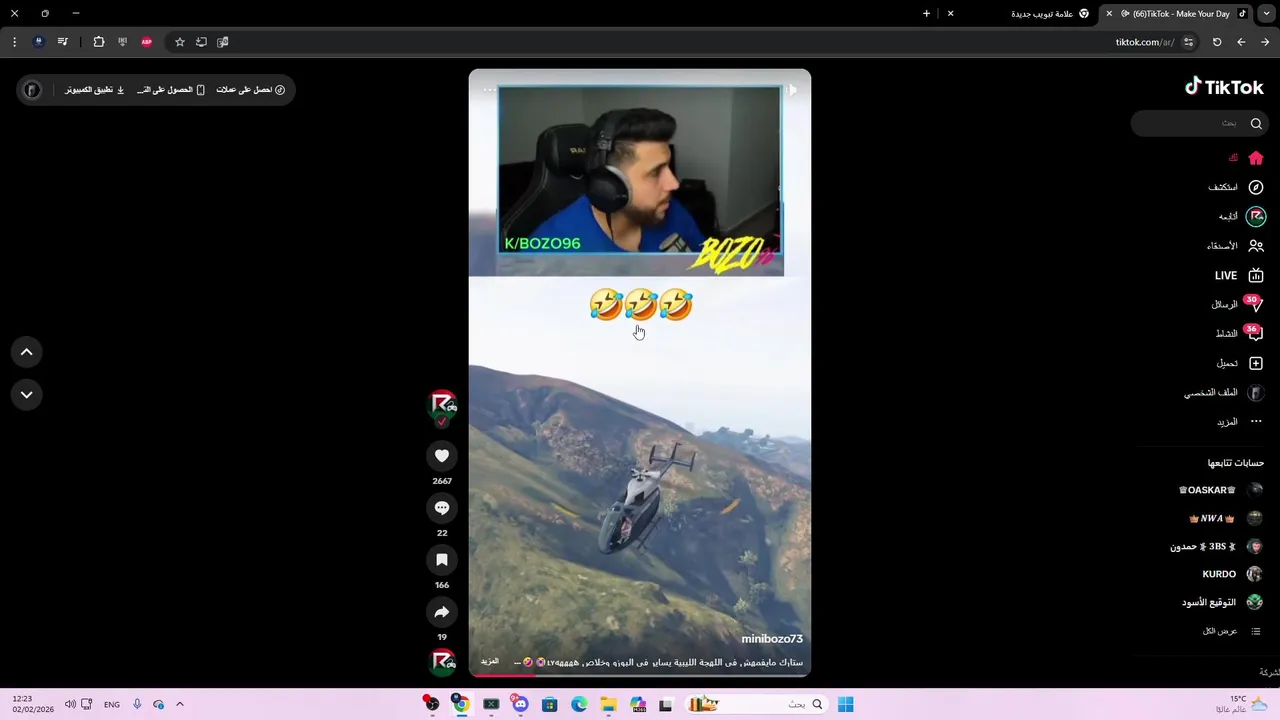This screenshot has width=1280, height=720.
Task: Expand 'عرض الكل' to view all accounts
Action: pyautogui.click(x=1231, y=631)
